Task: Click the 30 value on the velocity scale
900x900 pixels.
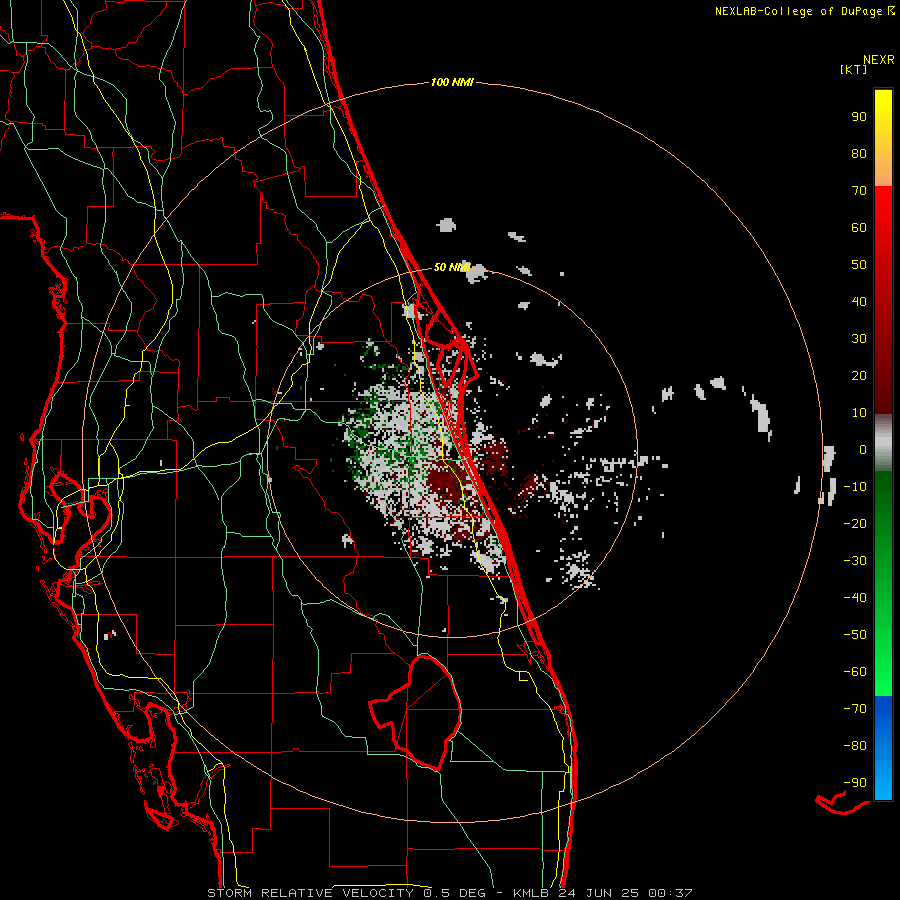Action: tap(859, 339)
